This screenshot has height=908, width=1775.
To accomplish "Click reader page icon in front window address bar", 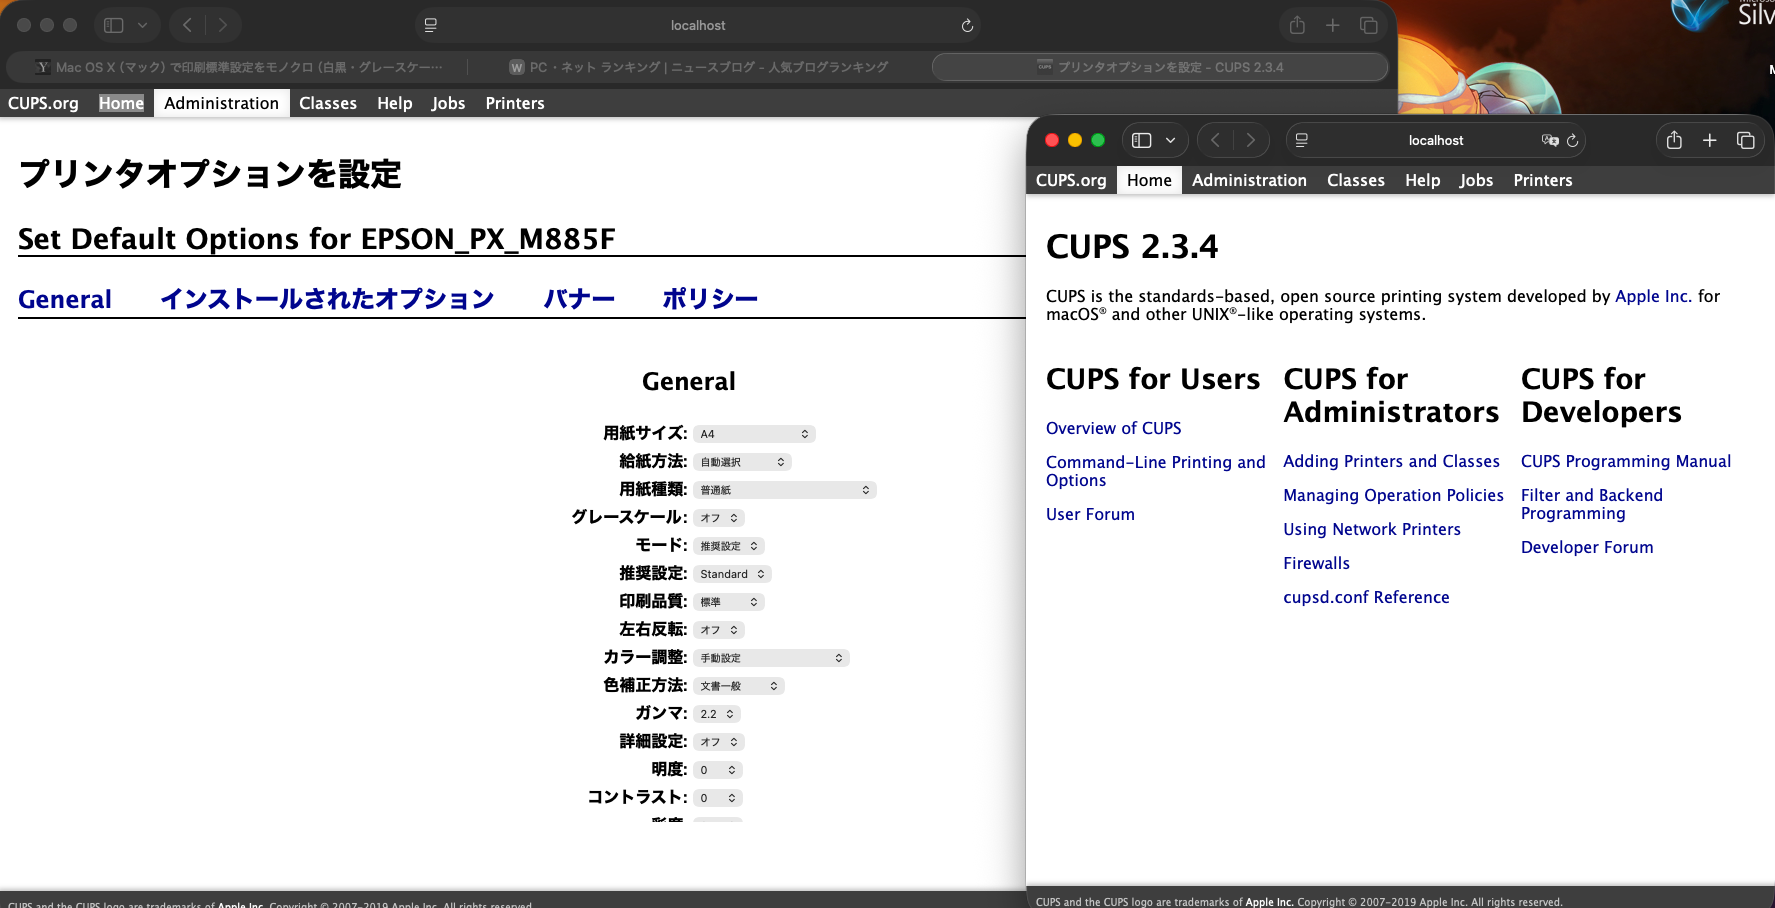I will 1302,140.
